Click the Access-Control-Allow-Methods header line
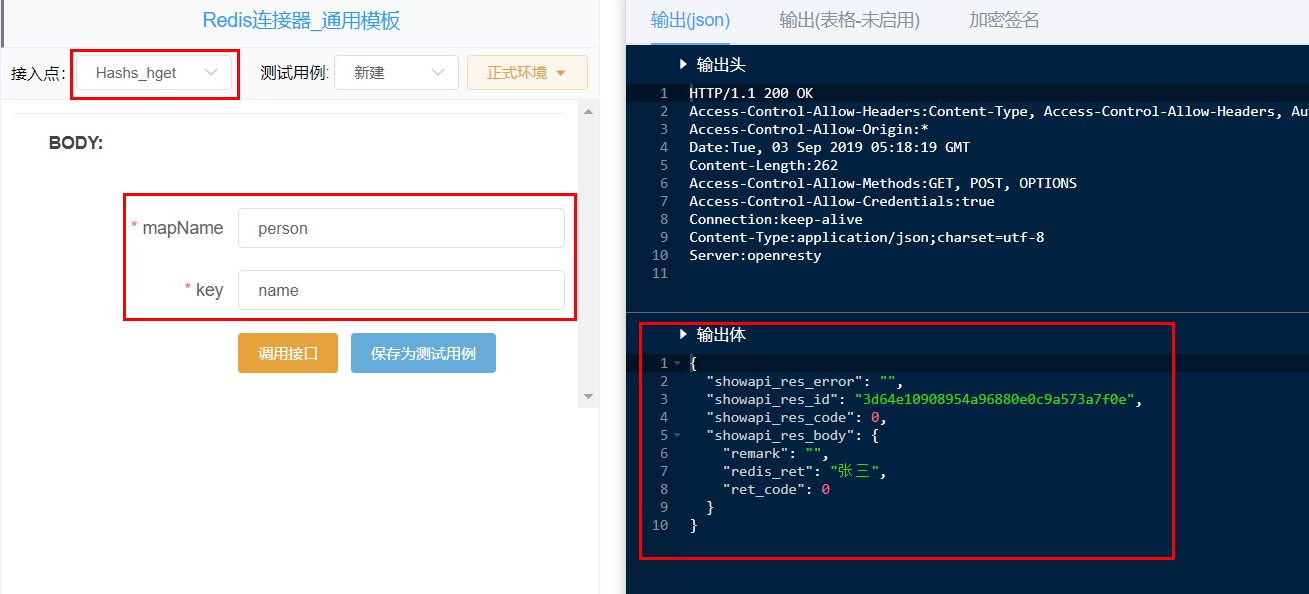 point(883,183)
